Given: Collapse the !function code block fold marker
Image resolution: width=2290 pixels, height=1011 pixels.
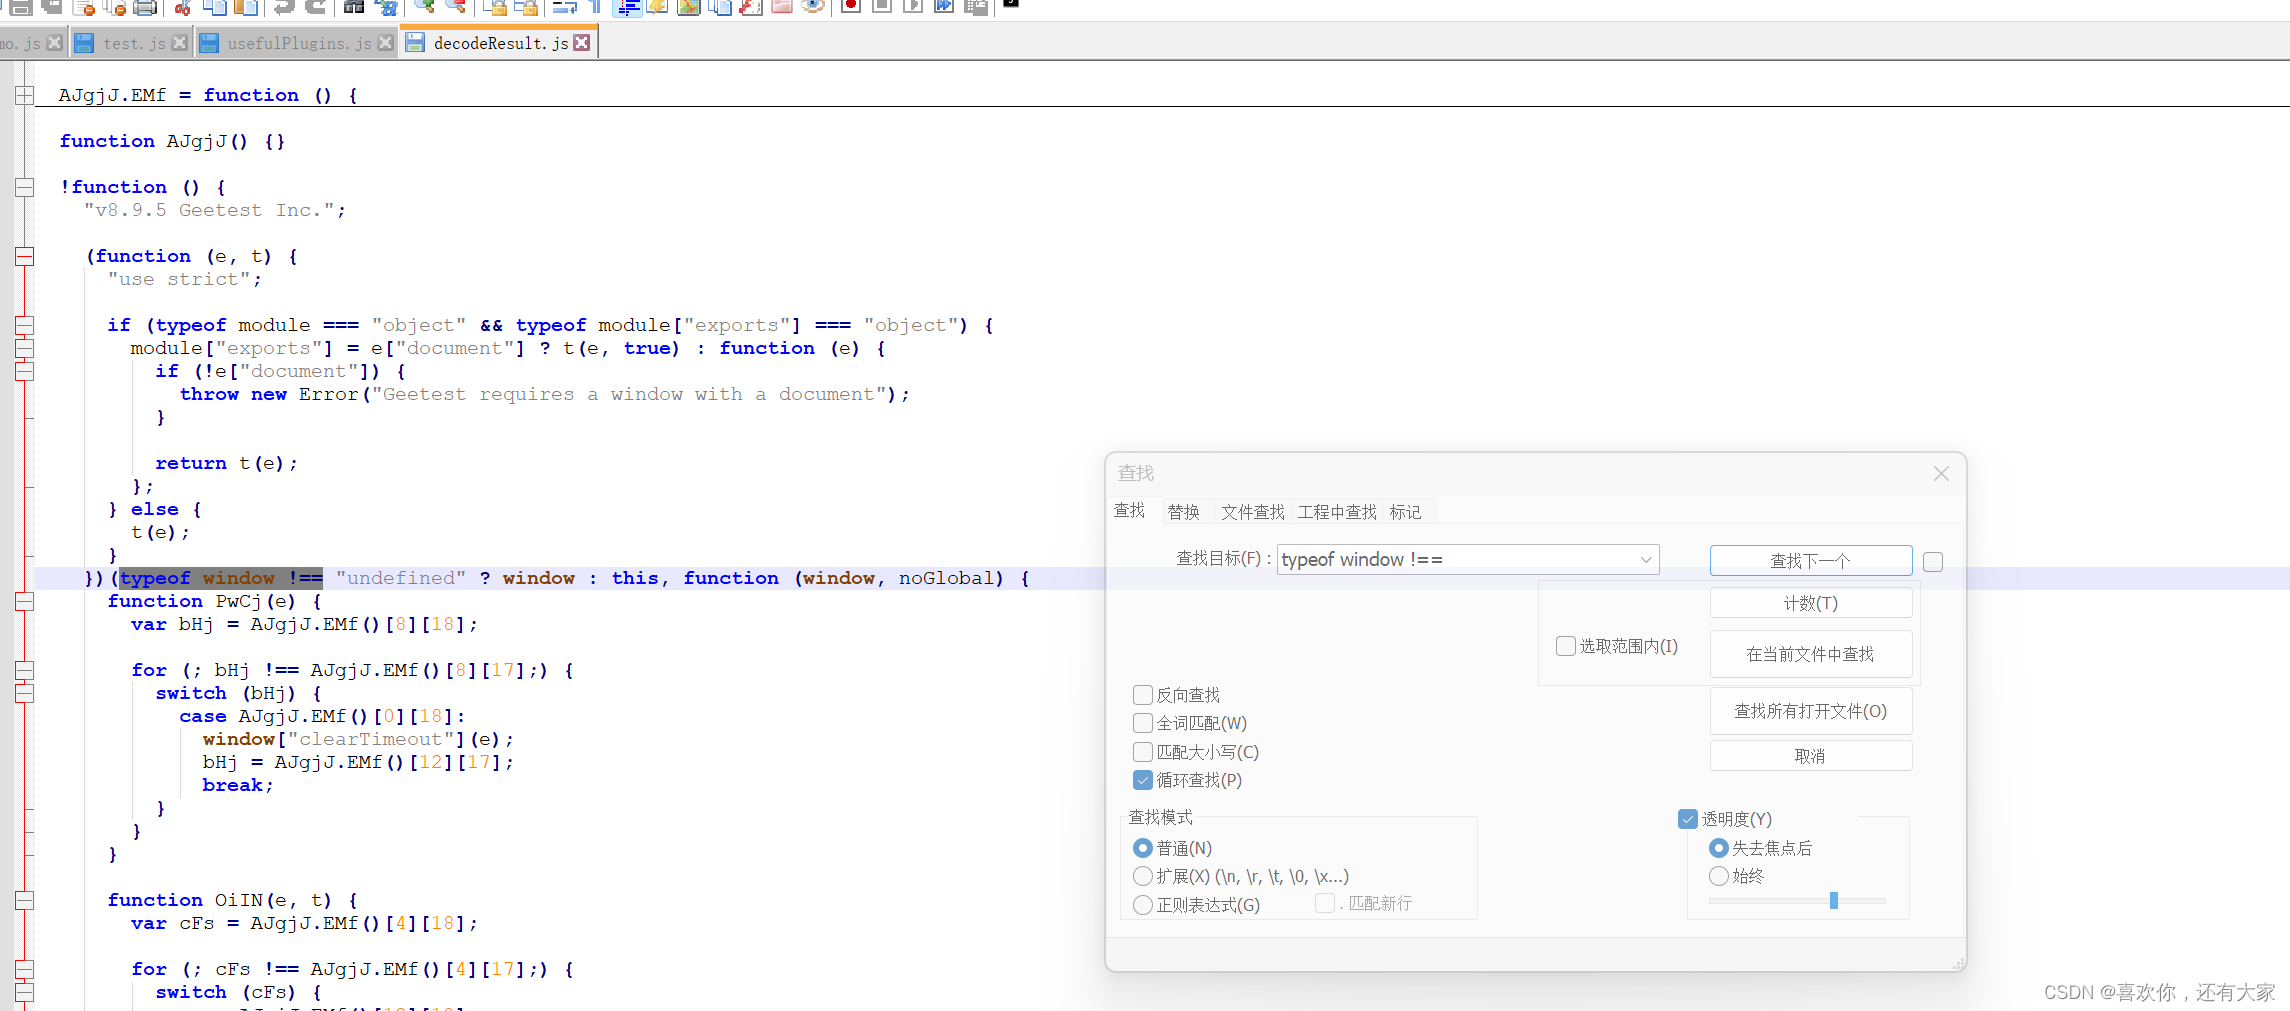Looking at the screenshot, I should coord(24,187).
